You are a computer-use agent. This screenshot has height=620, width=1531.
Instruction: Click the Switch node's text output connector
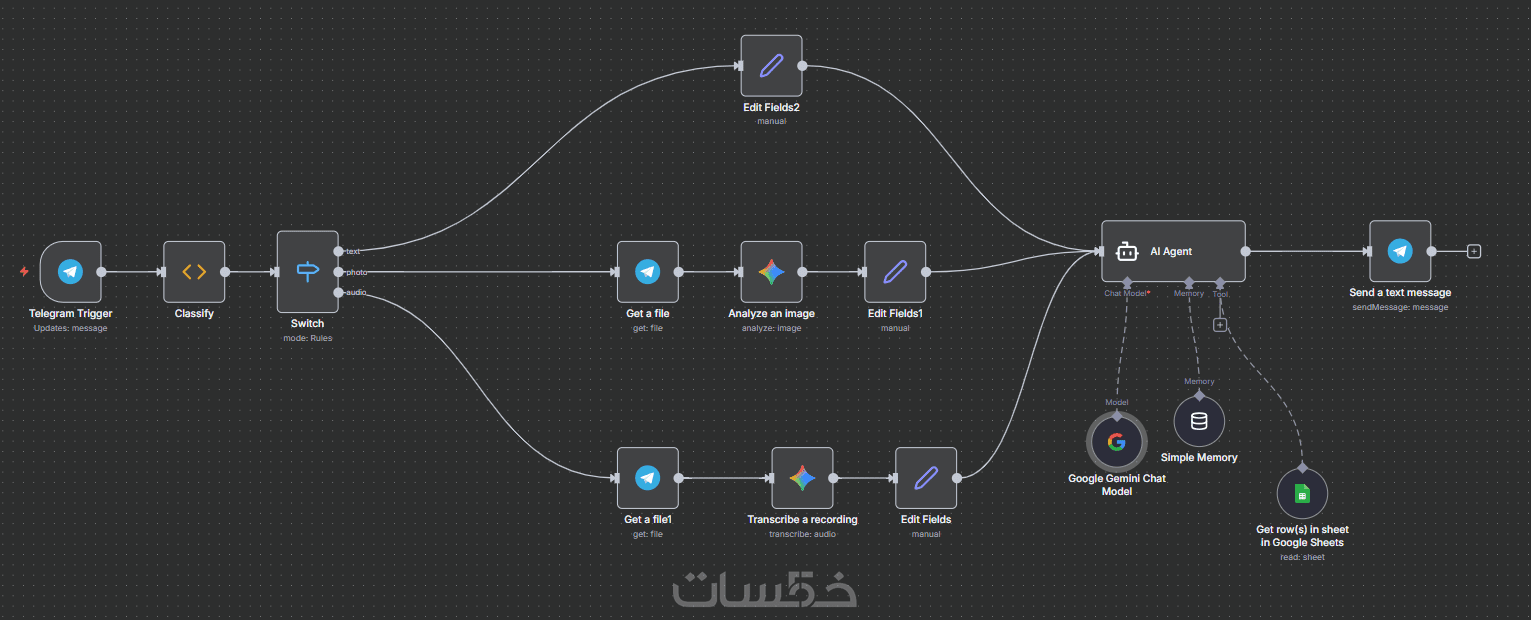[339, 251]
